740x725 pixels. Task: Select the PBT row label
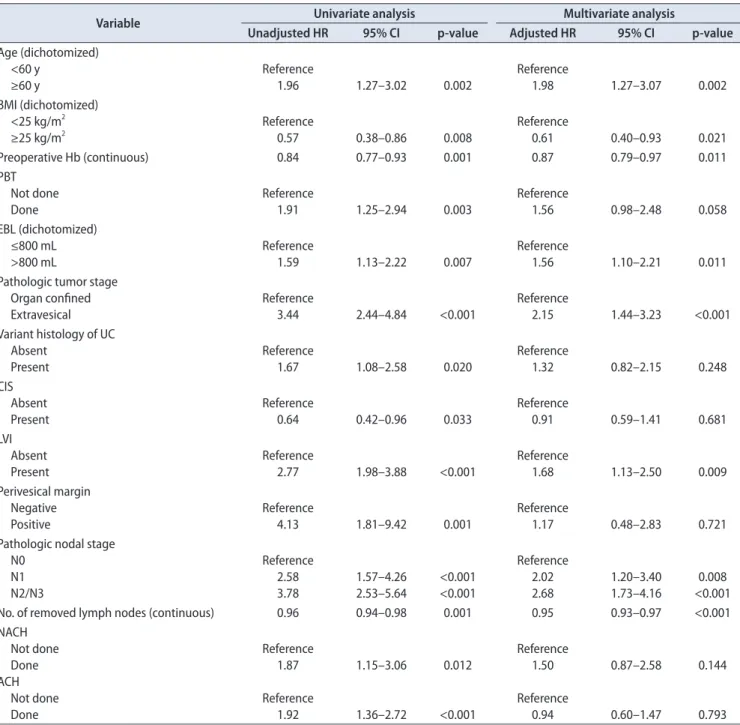(x=8, y=177)
